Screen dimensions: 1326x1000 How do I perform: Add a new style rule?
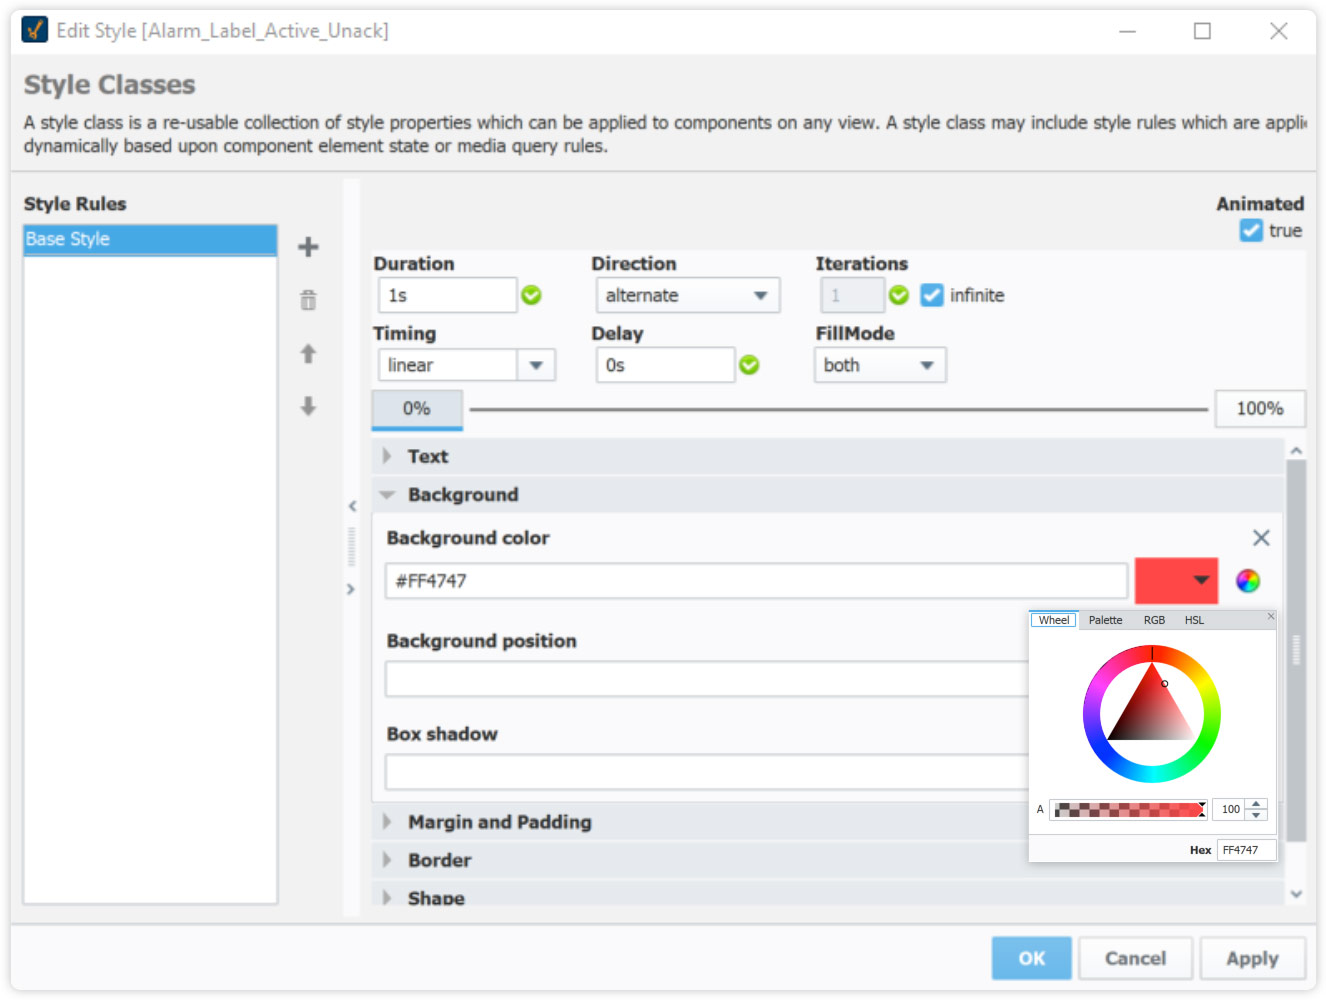(307, 247)
